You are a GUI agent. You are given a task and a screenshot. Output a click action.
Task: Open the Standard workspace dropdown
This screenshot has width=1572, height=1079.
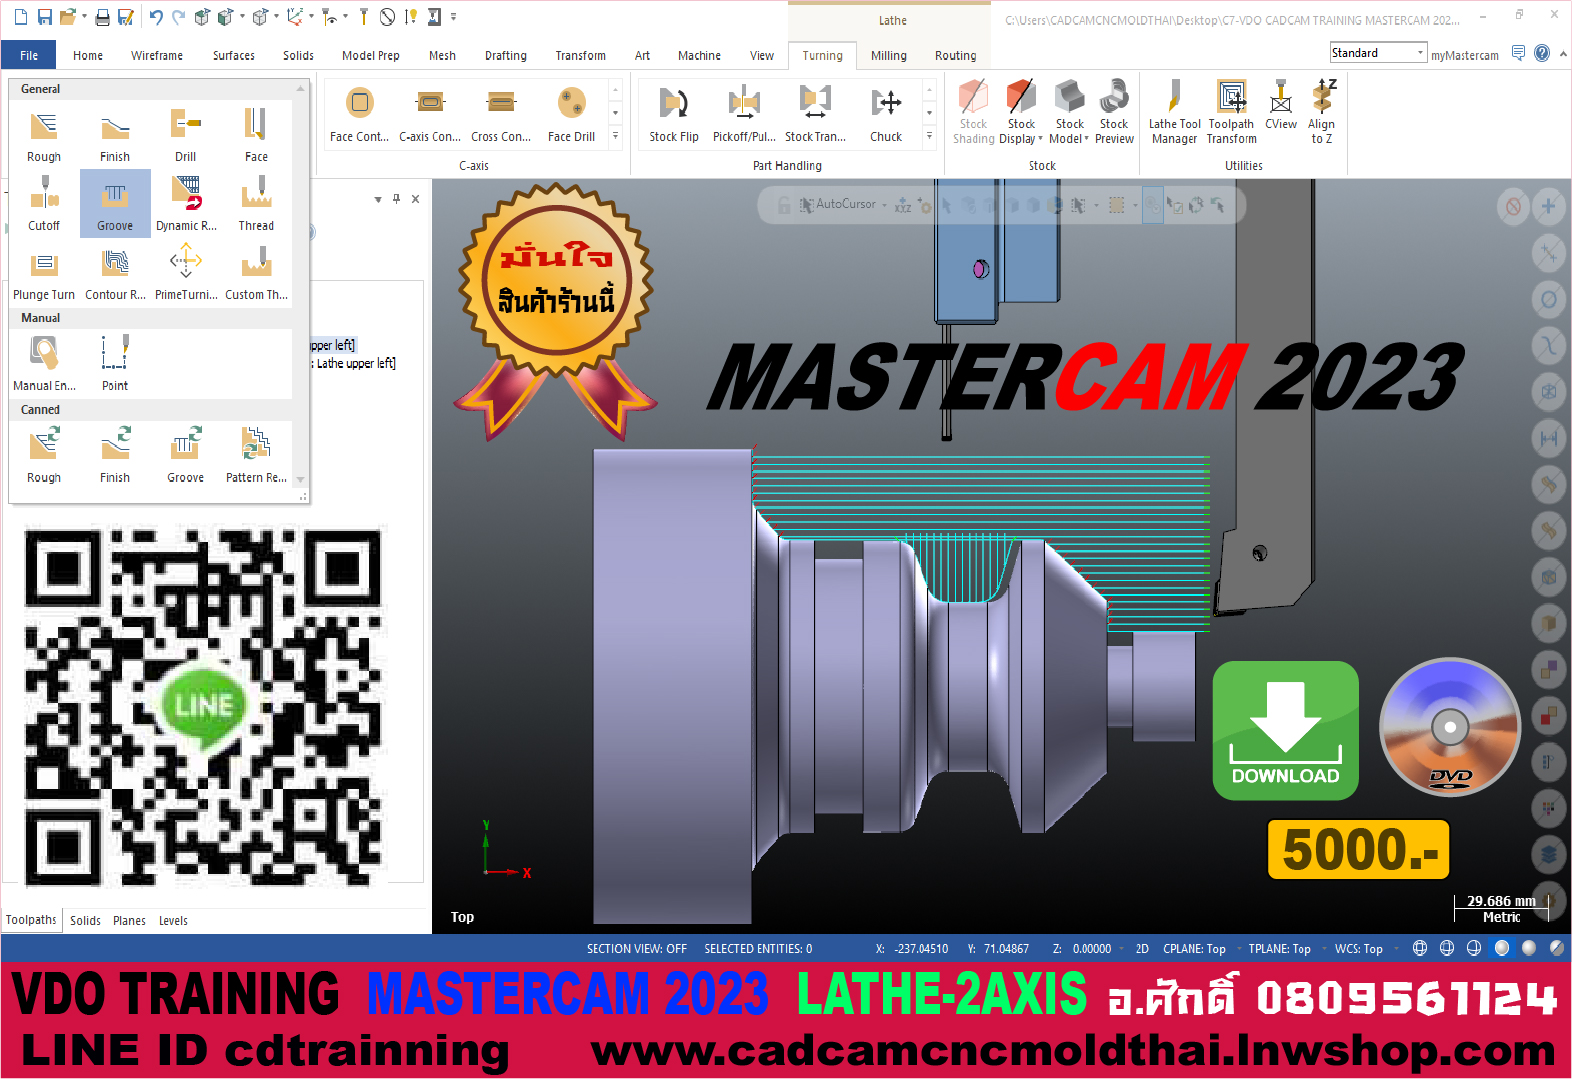[1377, 53]
